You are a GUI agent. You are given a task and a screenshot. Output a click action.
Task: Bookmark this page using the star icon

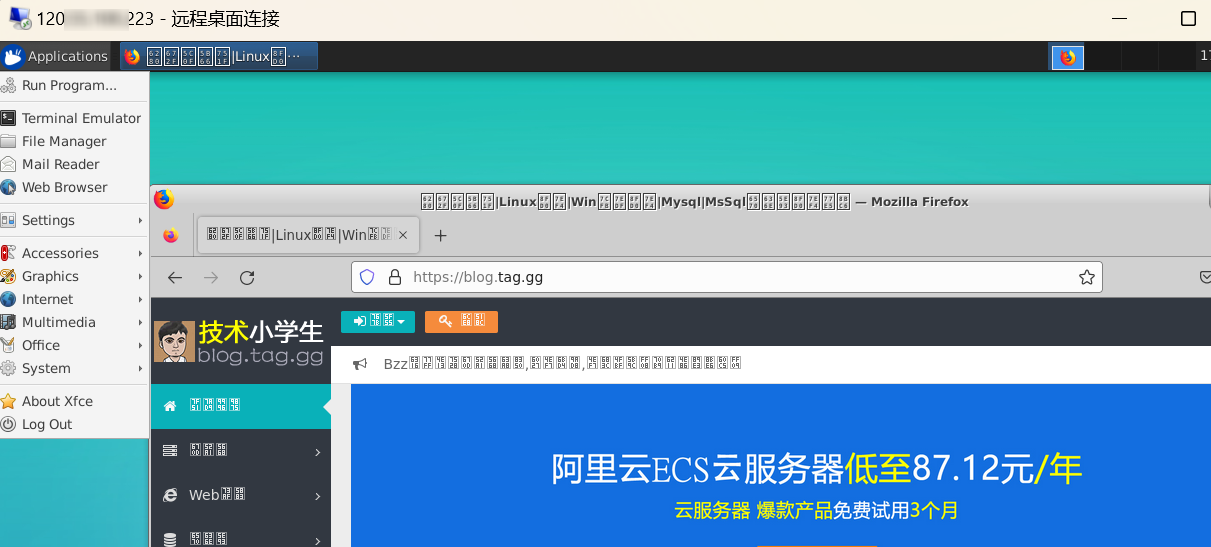tap(1086, 277)
